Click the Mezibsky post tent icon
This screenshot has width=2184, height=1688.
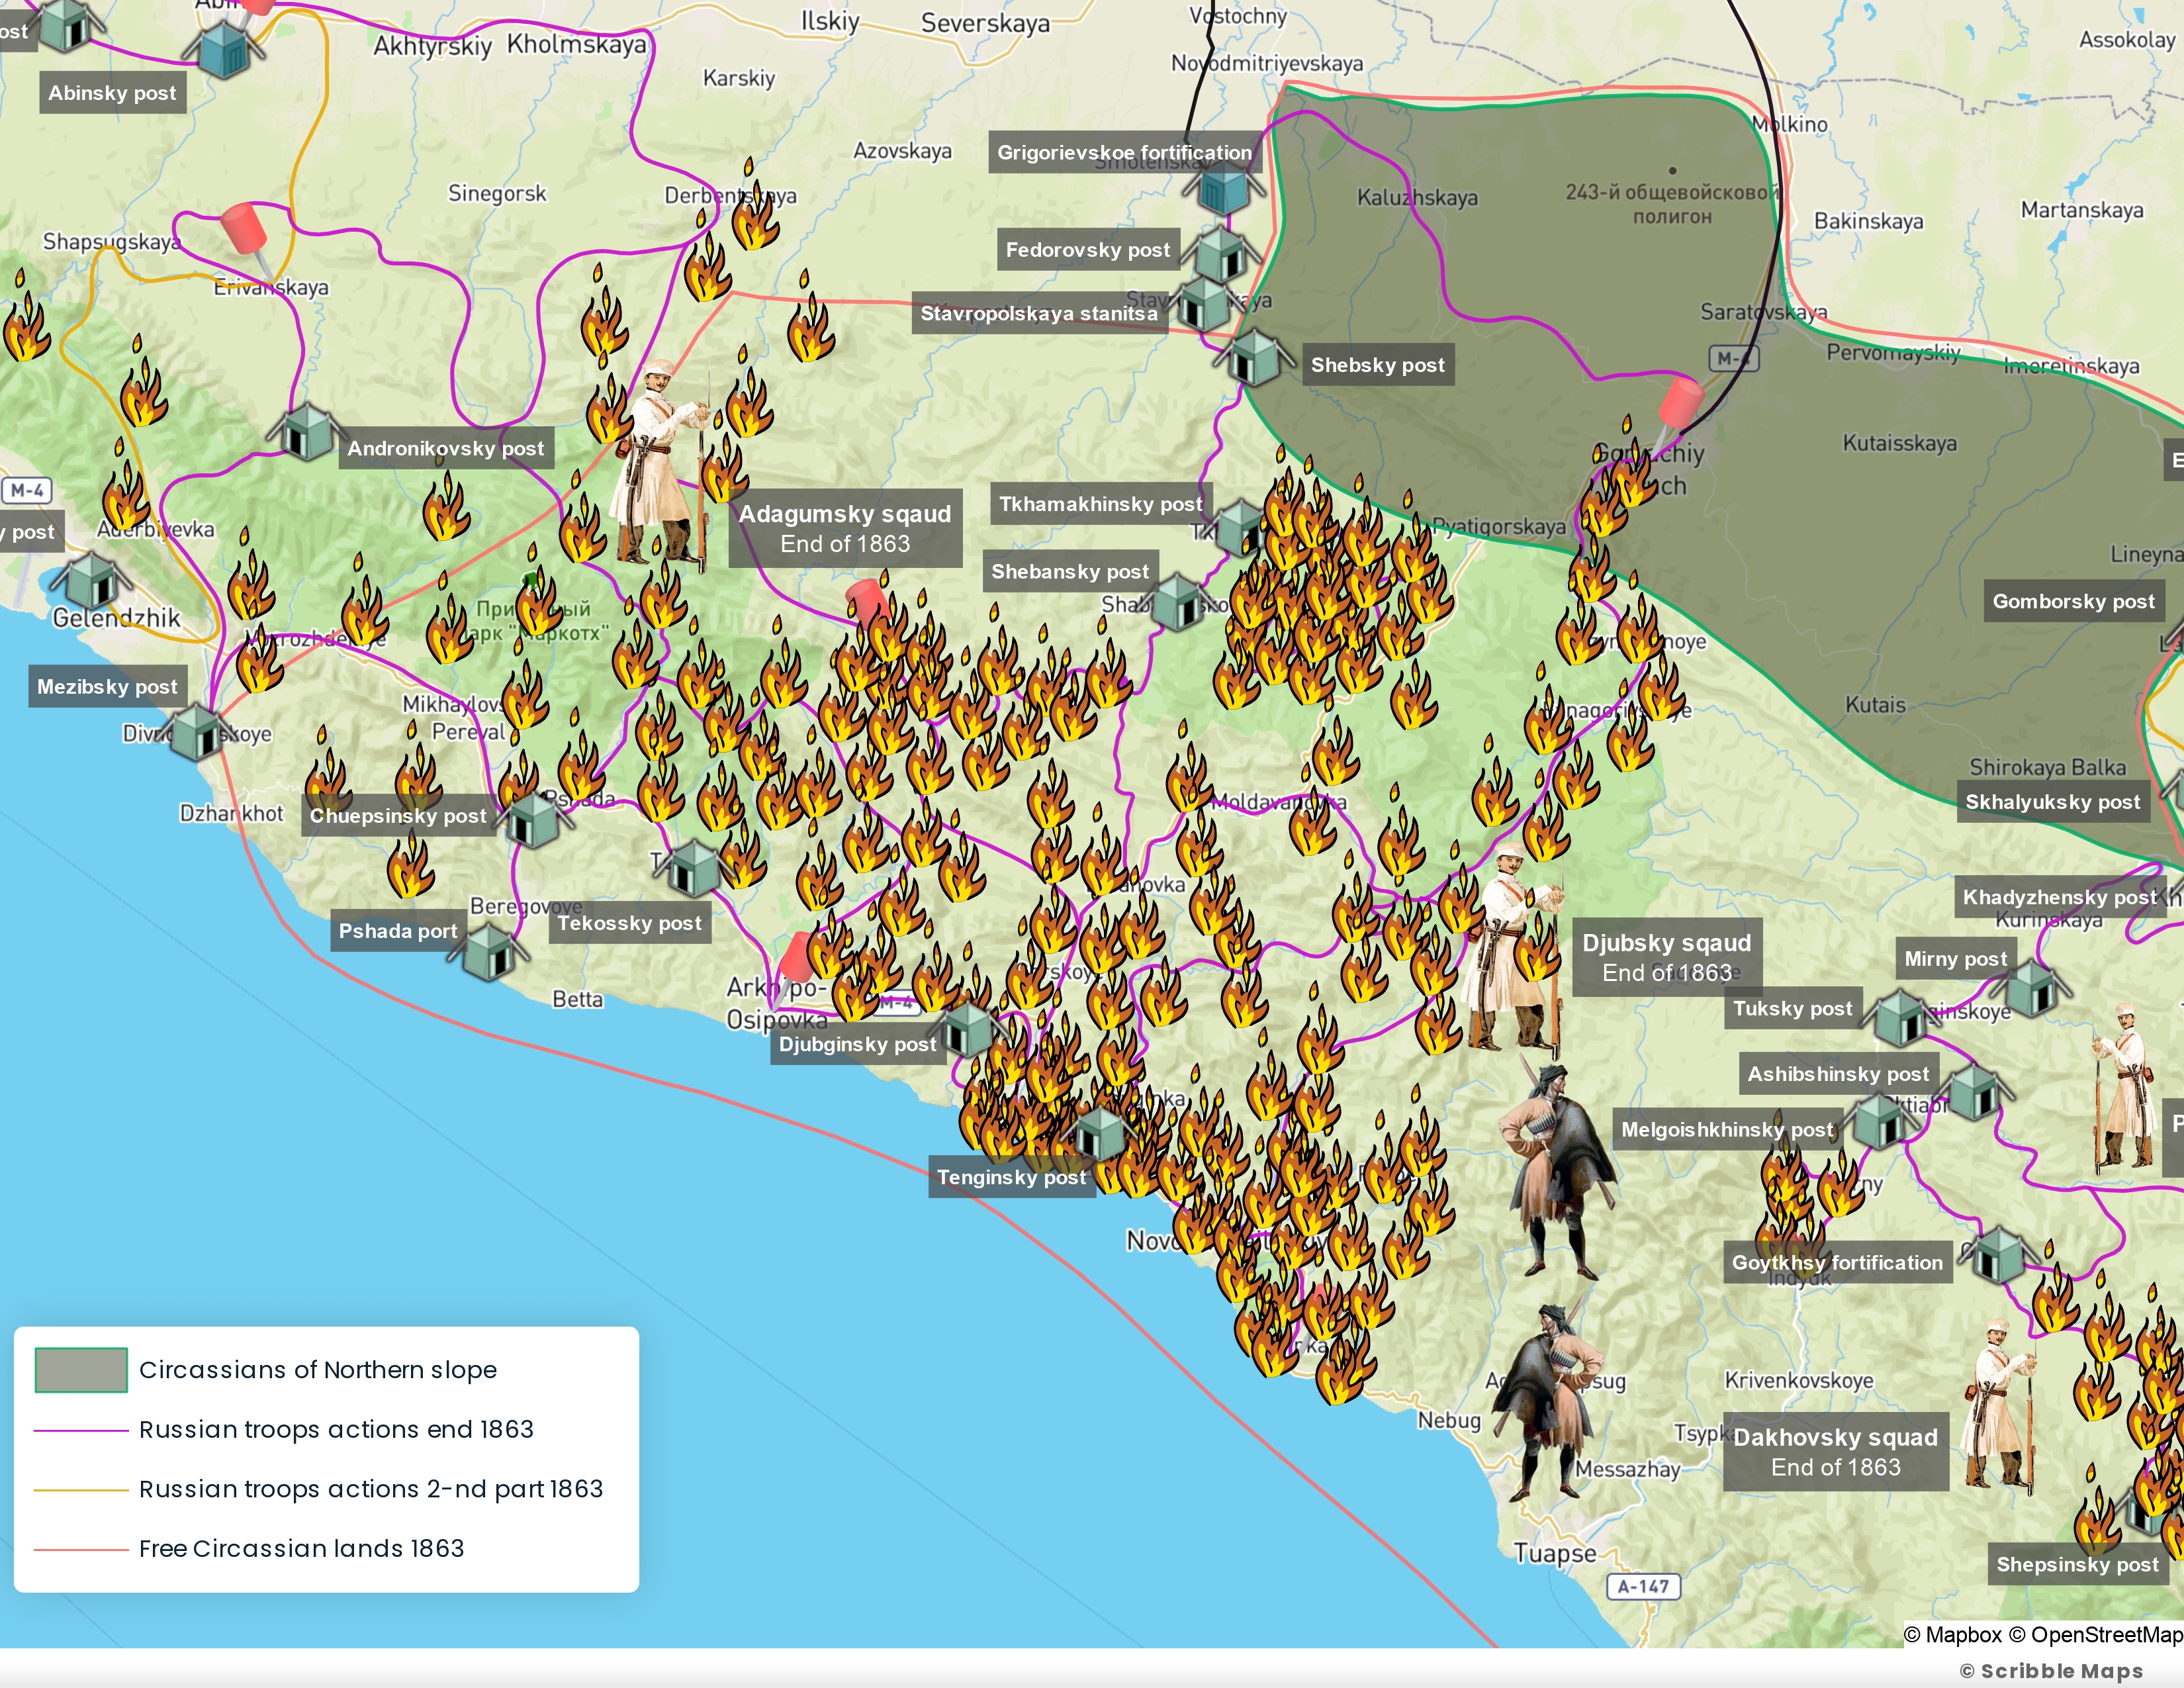point(196,732)
